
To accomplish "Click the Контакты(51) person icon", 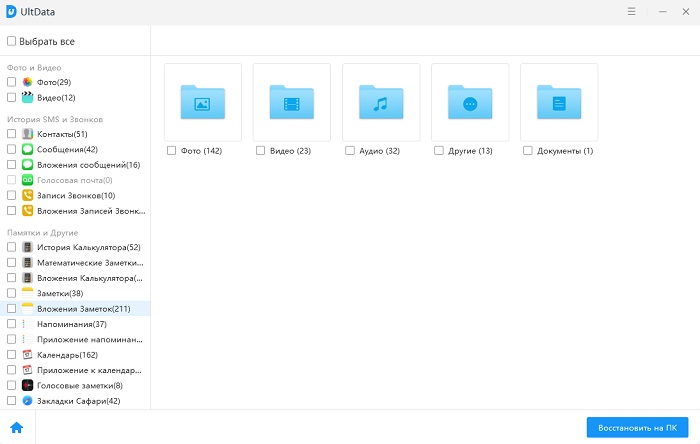I will coord(28,134).
